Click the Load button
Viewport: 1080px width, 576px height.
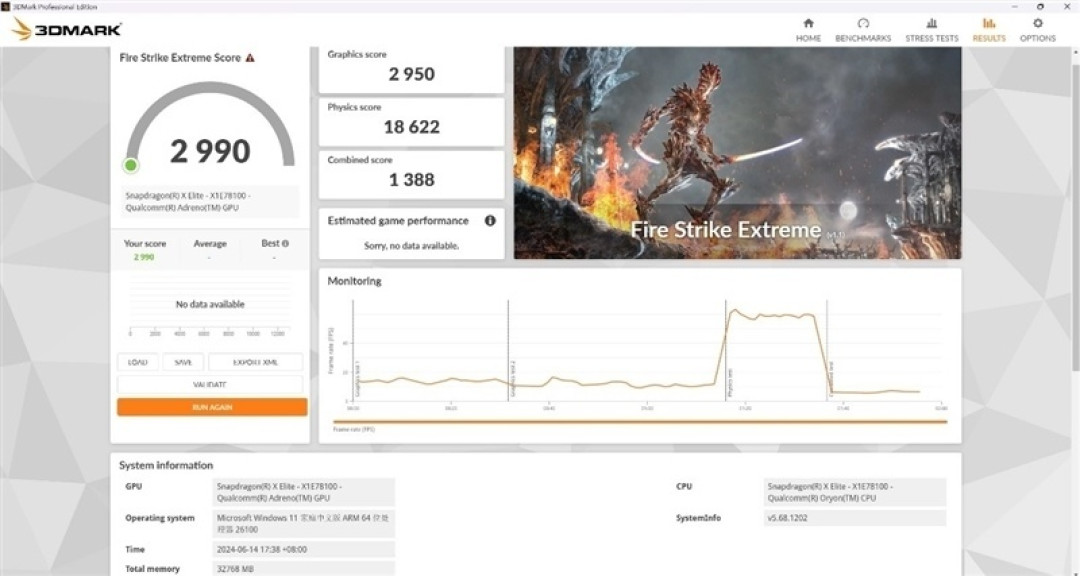pos(138,362)
